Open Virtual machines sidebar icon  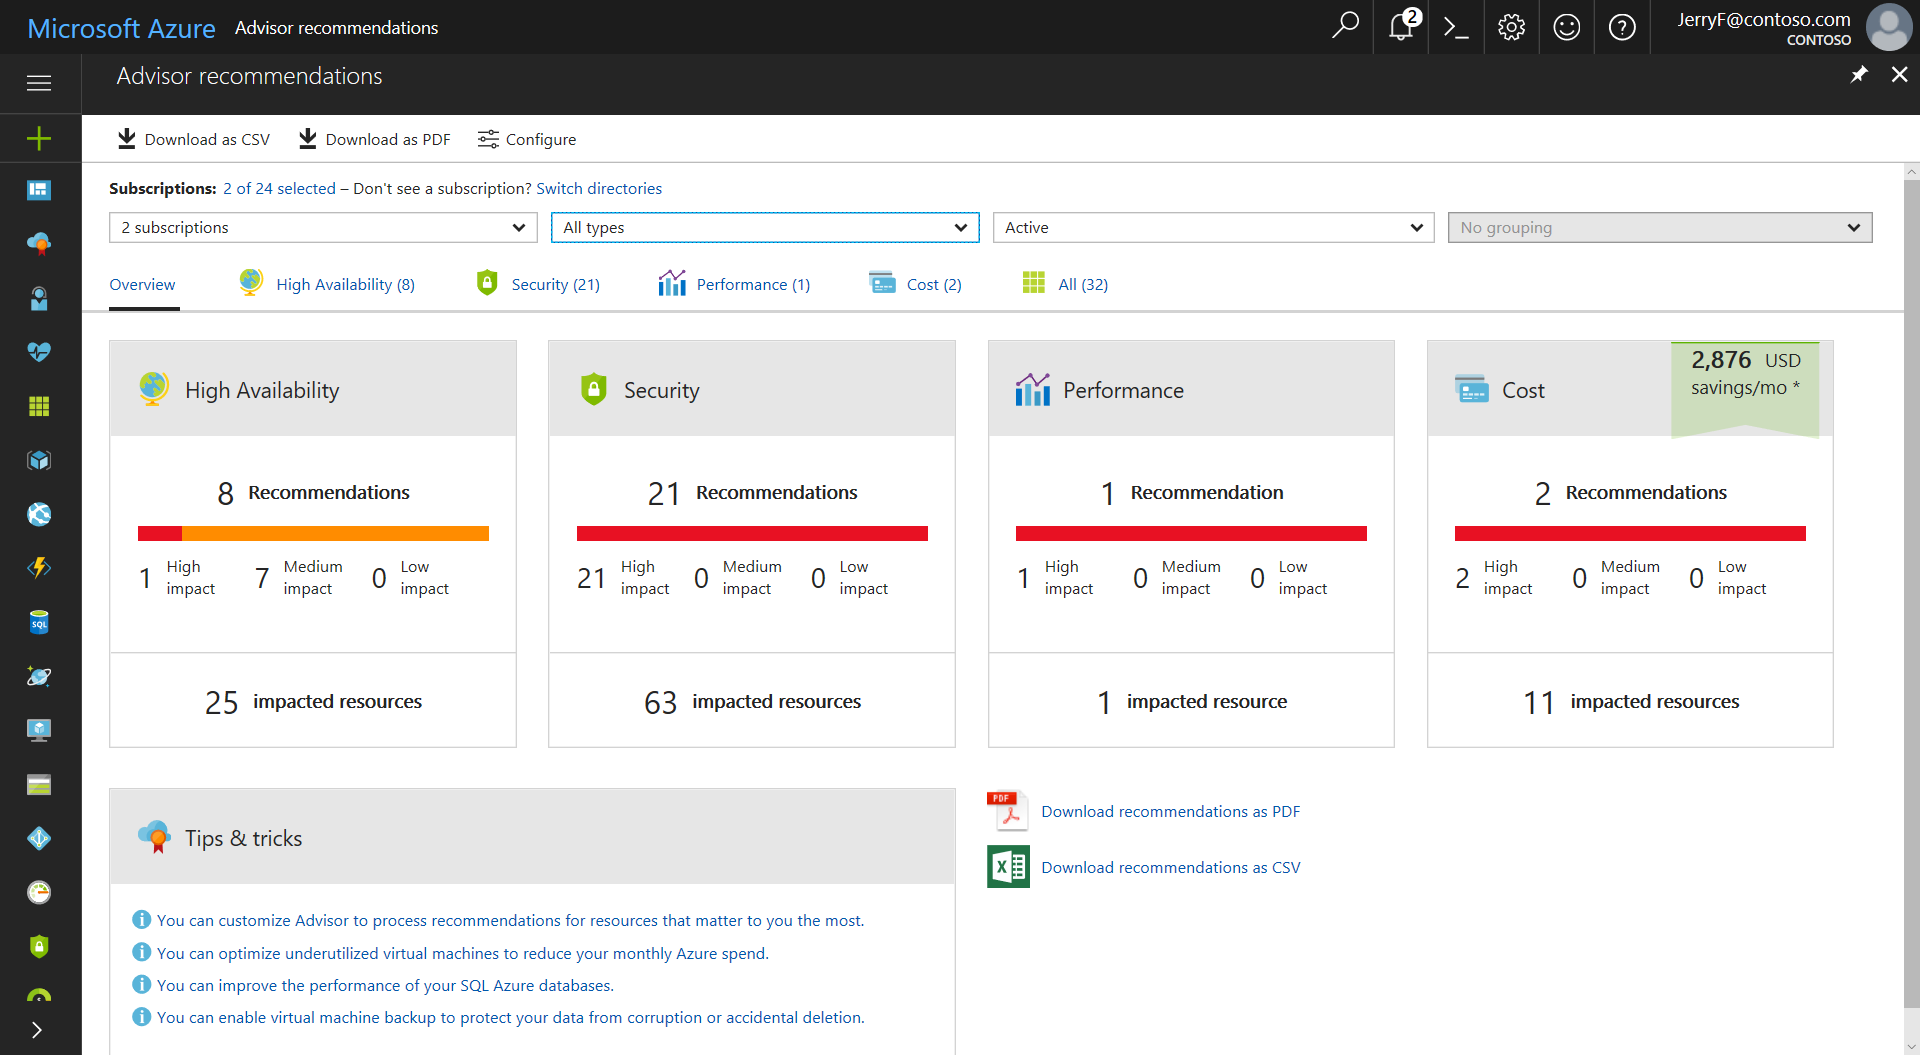tap(39, 730)
